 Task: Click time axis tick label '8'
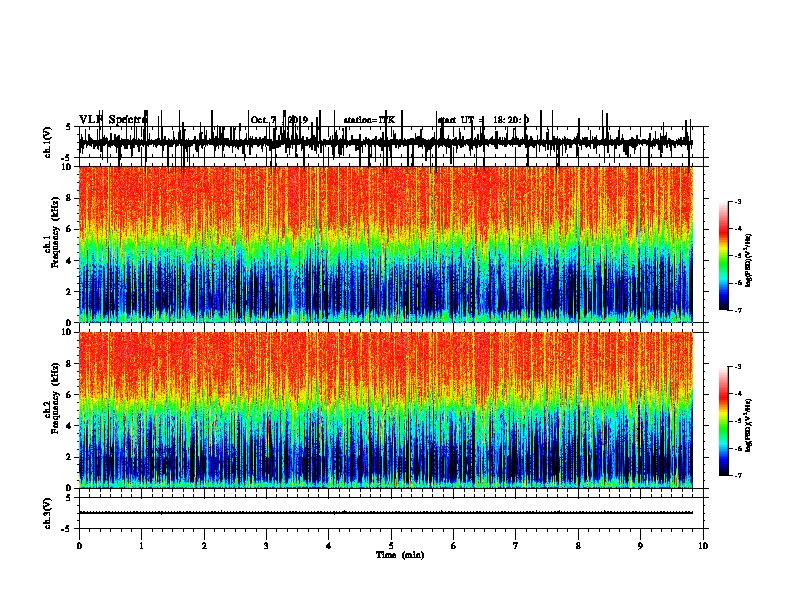coord(578,546)
